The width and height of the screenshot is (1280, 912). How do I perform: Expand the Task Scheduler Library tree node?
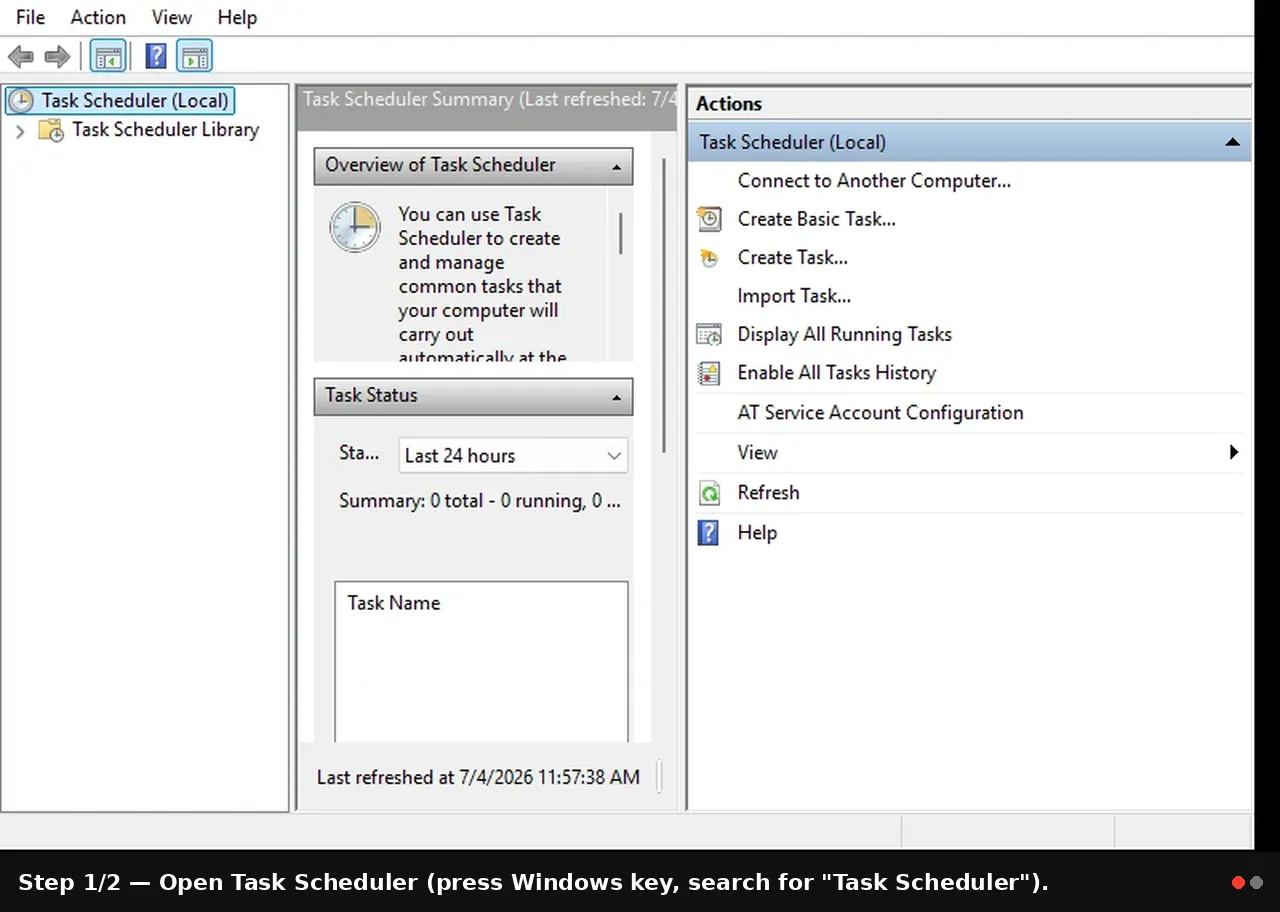coord(19,130)
